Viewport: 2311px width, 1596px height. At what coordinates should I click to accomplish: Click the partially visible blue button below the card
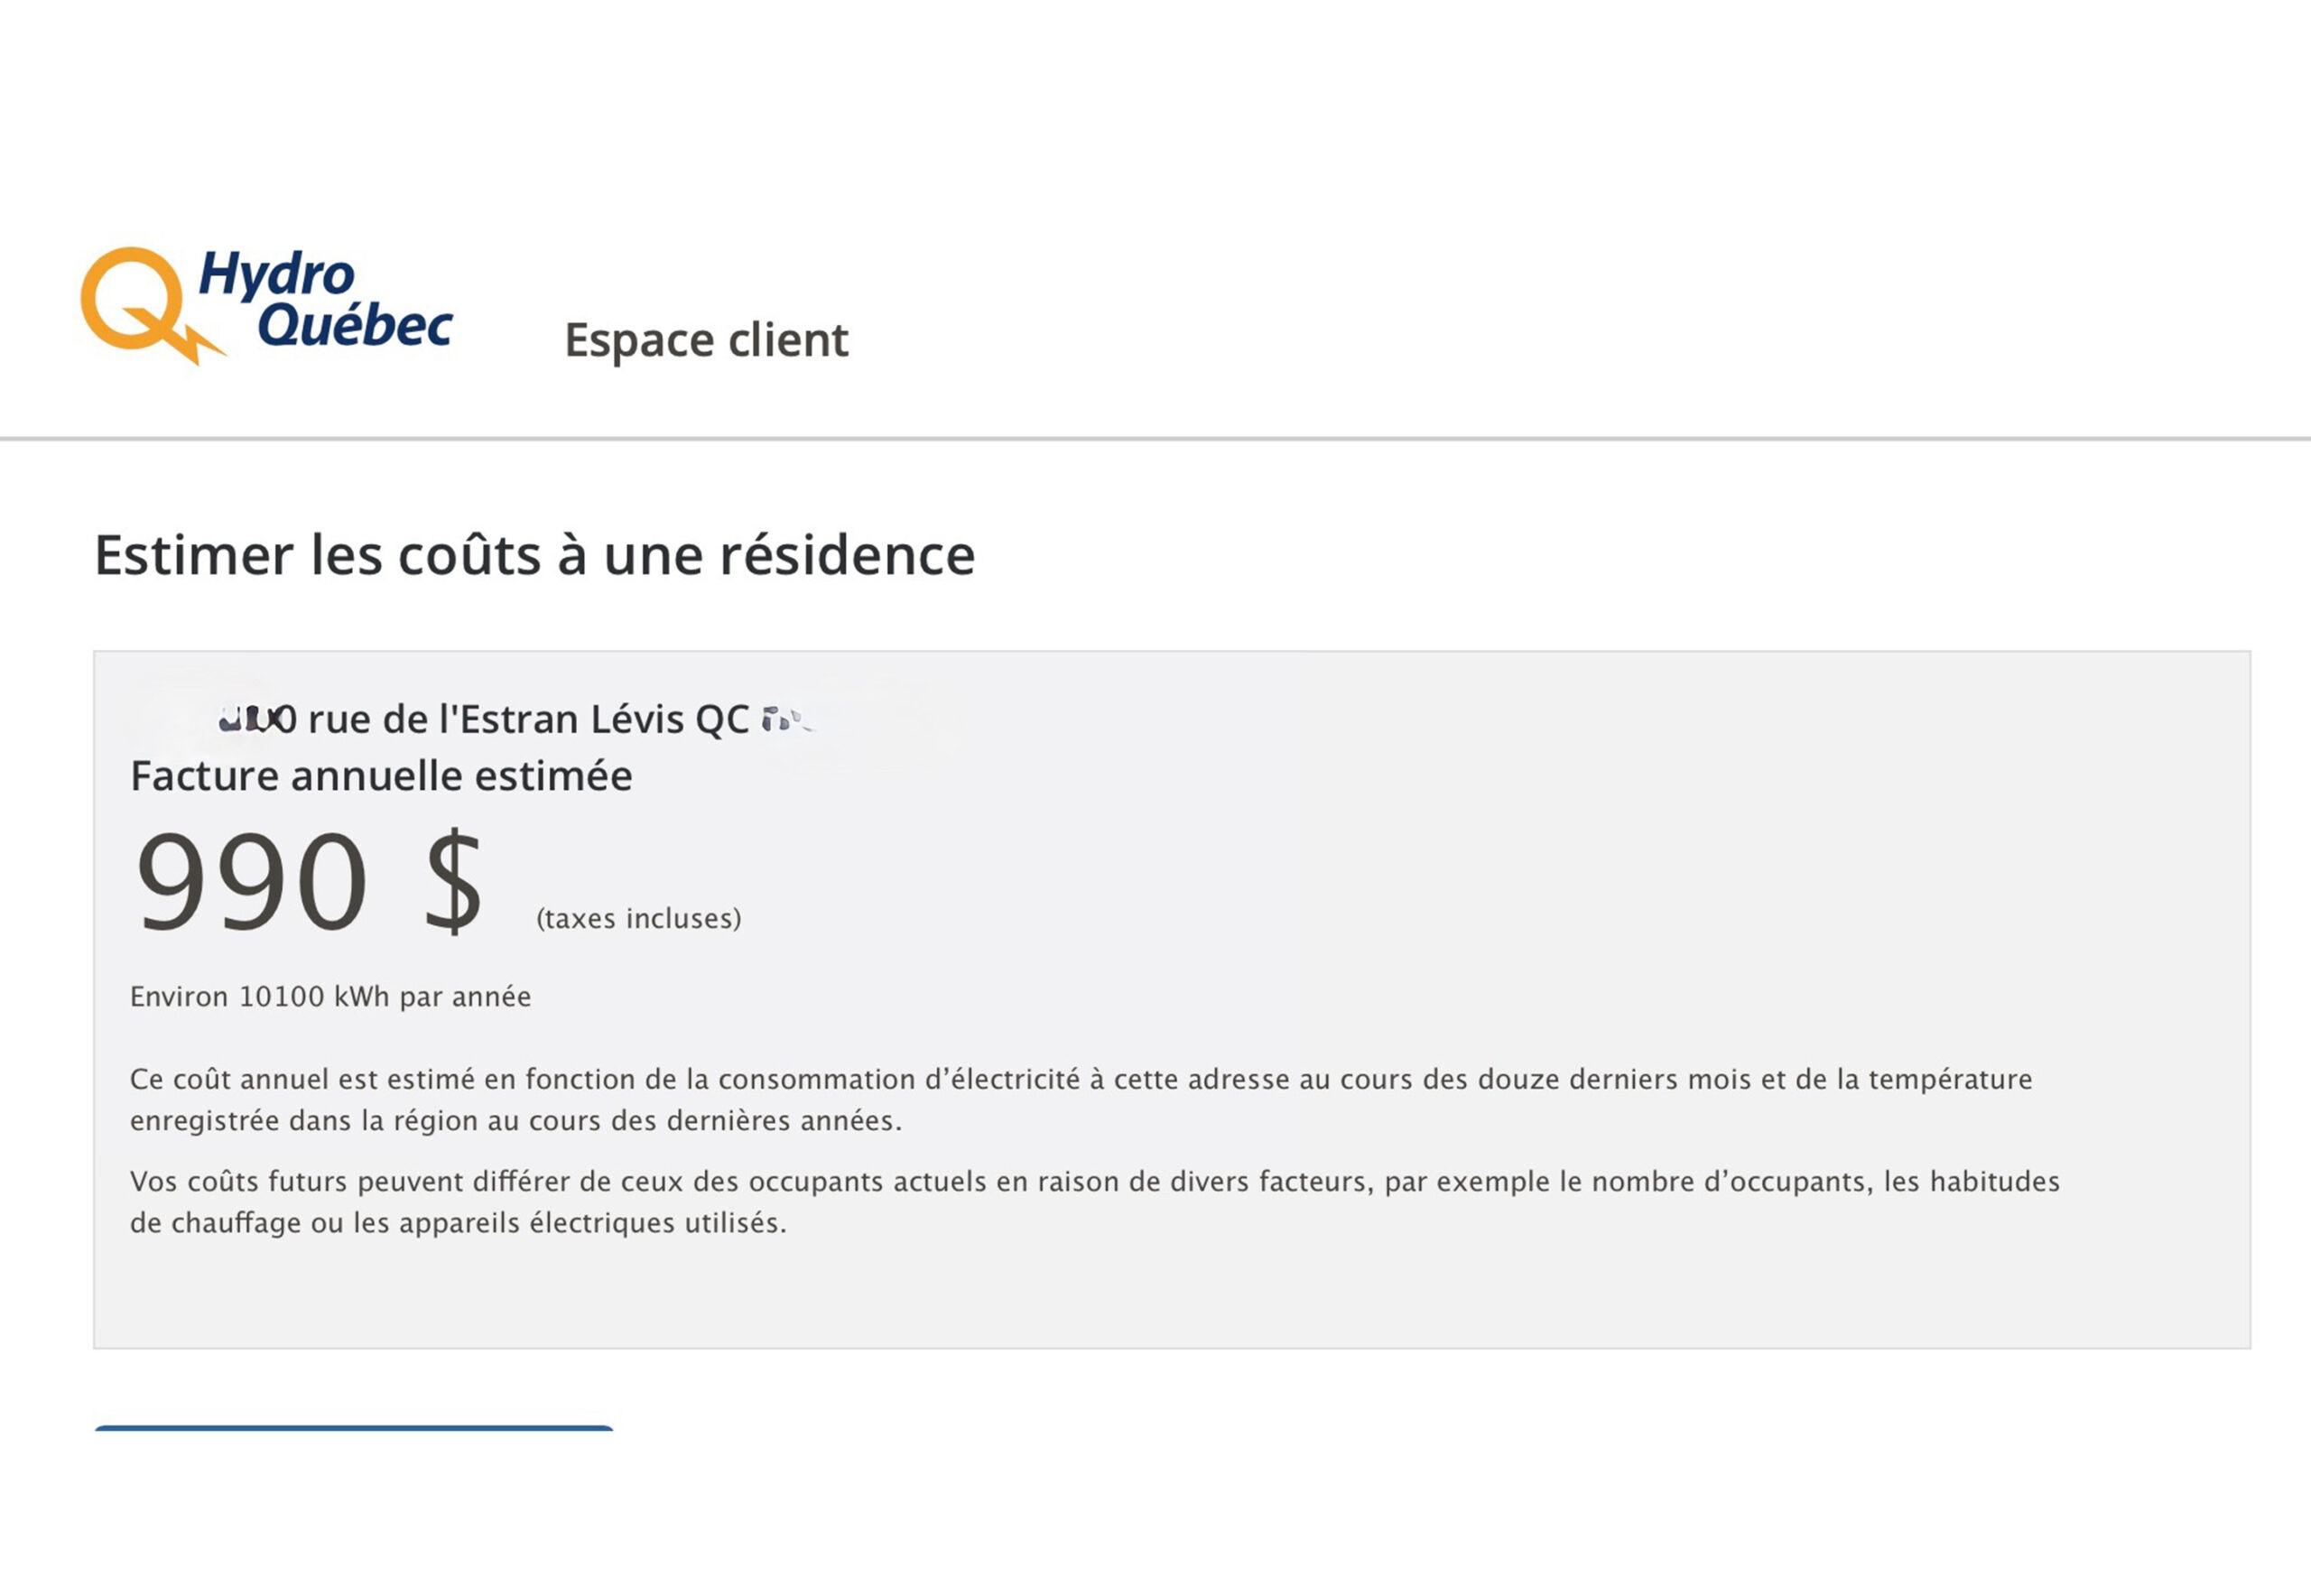(x=354, y=1428)
